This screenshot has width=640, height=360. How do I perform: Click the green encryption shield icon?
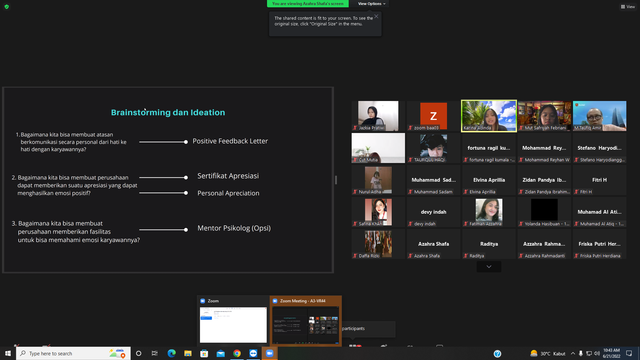7,7
